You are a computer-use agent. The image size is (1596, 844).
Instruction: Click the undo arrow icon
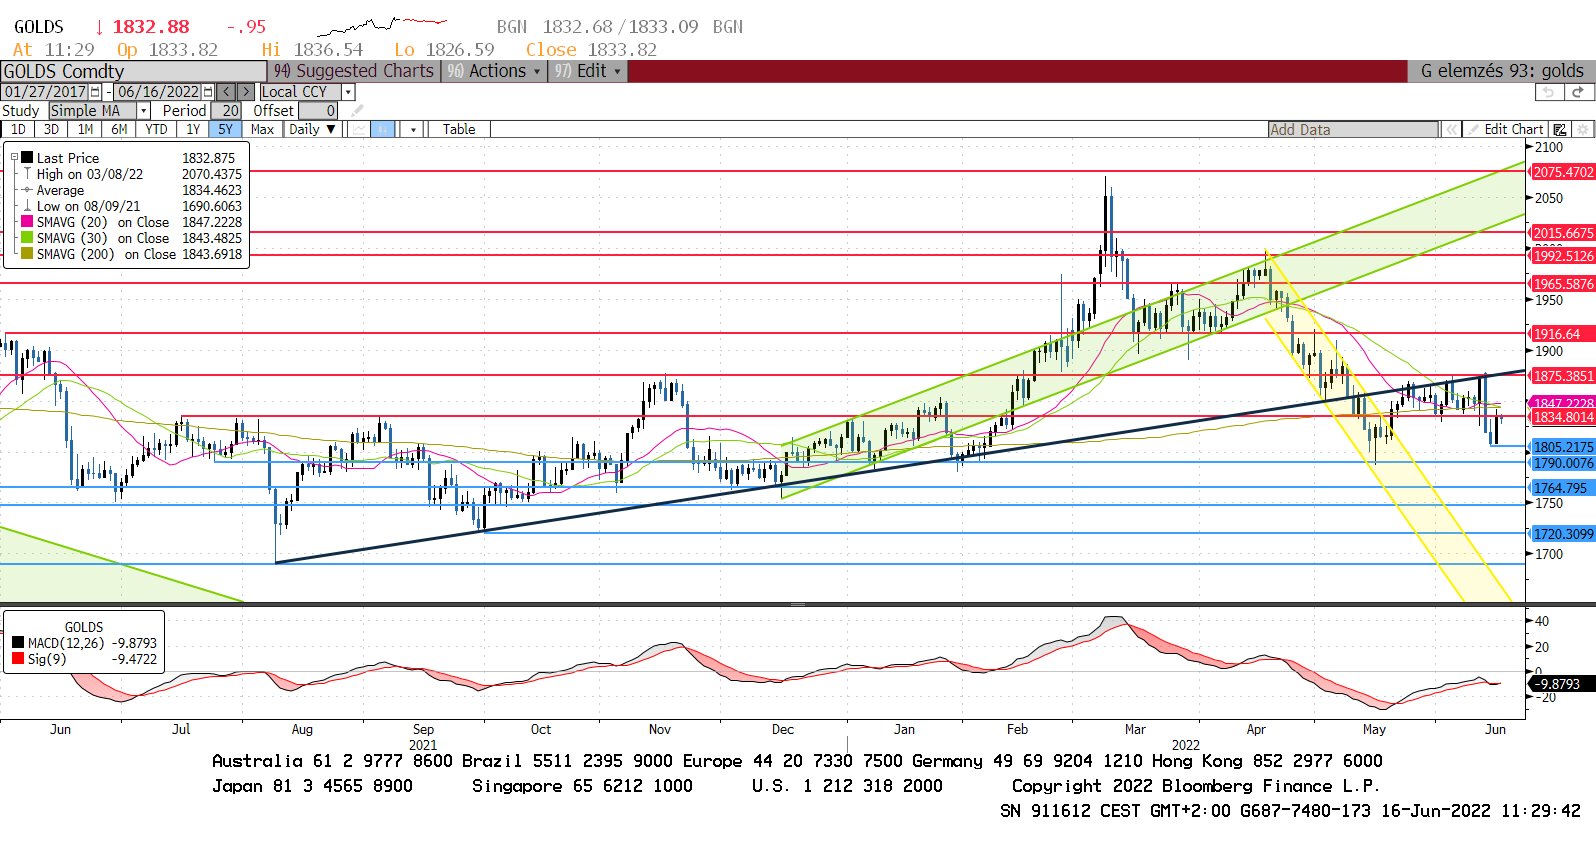(x=1549, y=92)
